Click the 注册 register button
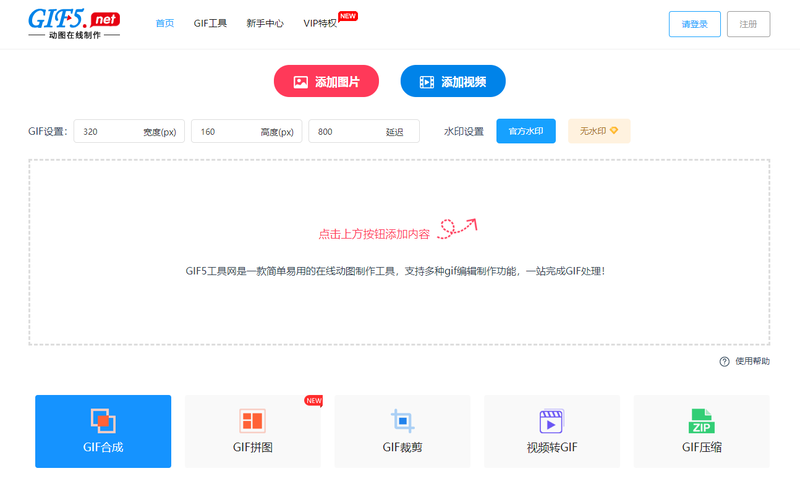 pos(748,24)
